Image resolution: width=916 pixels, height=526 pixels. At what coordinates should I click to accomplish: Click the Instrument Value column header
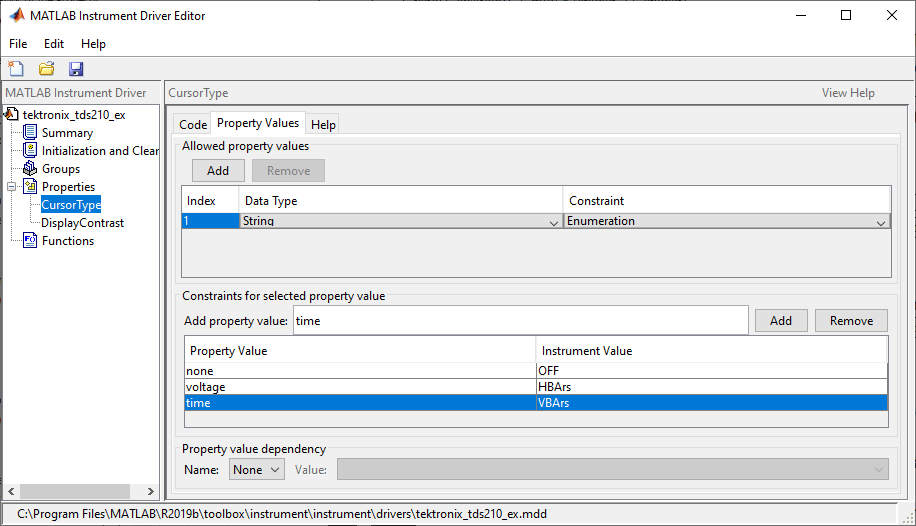point(712,351)
